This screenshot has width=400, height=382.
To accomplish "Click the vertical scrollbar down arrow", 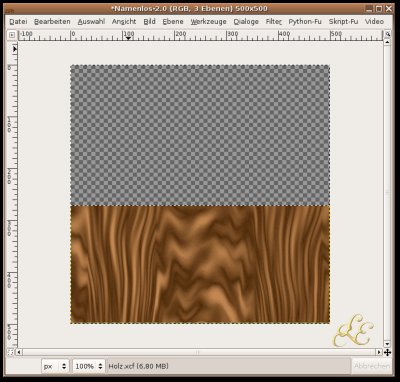I will point(387,344).
